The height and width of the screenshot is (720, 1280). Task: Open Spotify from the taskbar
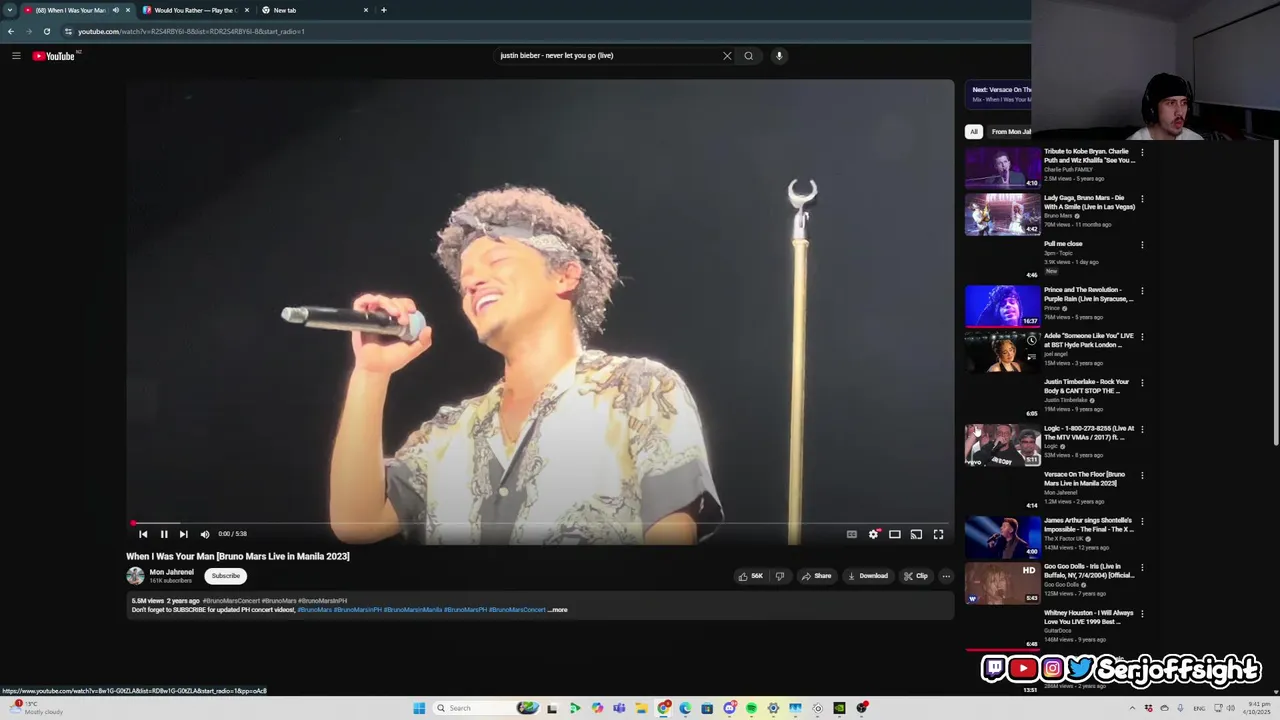click(751, 708)
